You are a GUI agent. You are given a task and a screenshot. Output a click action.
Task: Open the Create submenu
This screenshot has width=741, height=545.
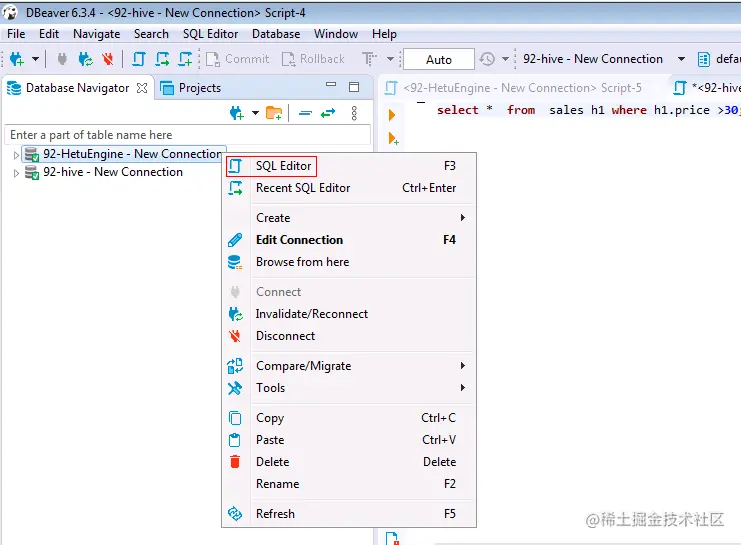pyautogui.click(x=349, y=218)
